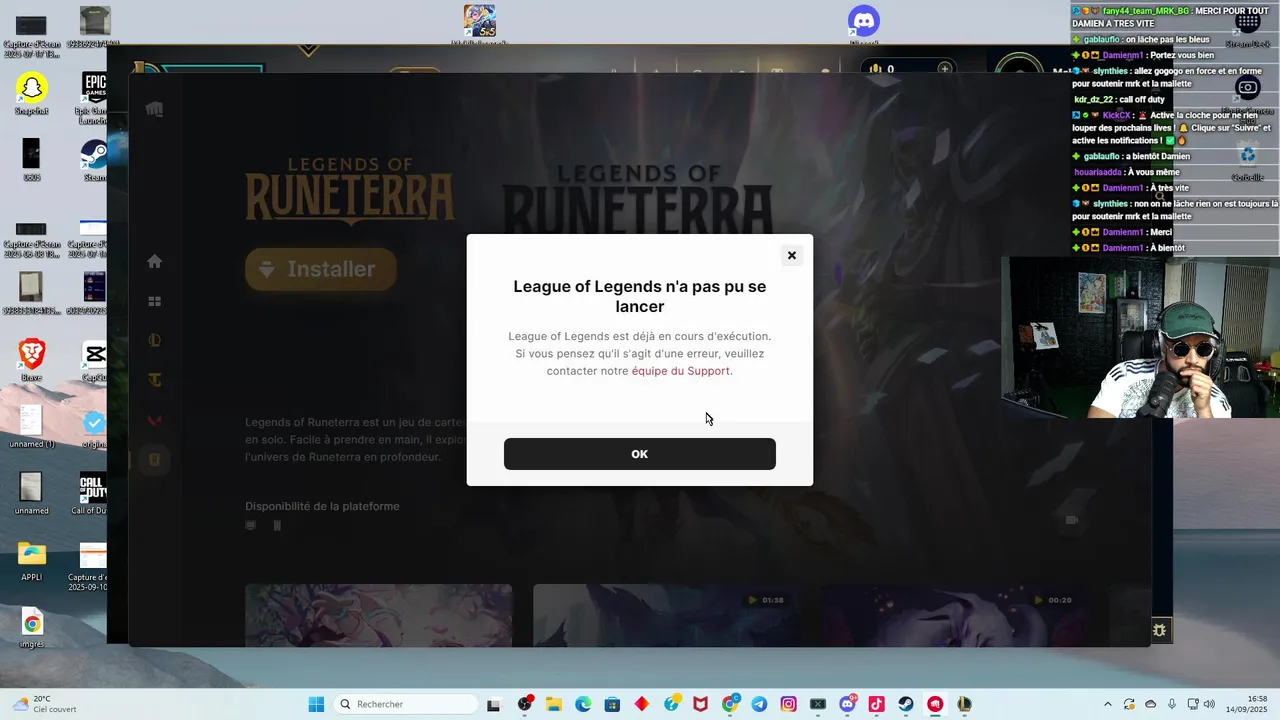Switch to Steam in the taskbar
This screenshot has width=1280, height=720.
[x=906, y=704]
